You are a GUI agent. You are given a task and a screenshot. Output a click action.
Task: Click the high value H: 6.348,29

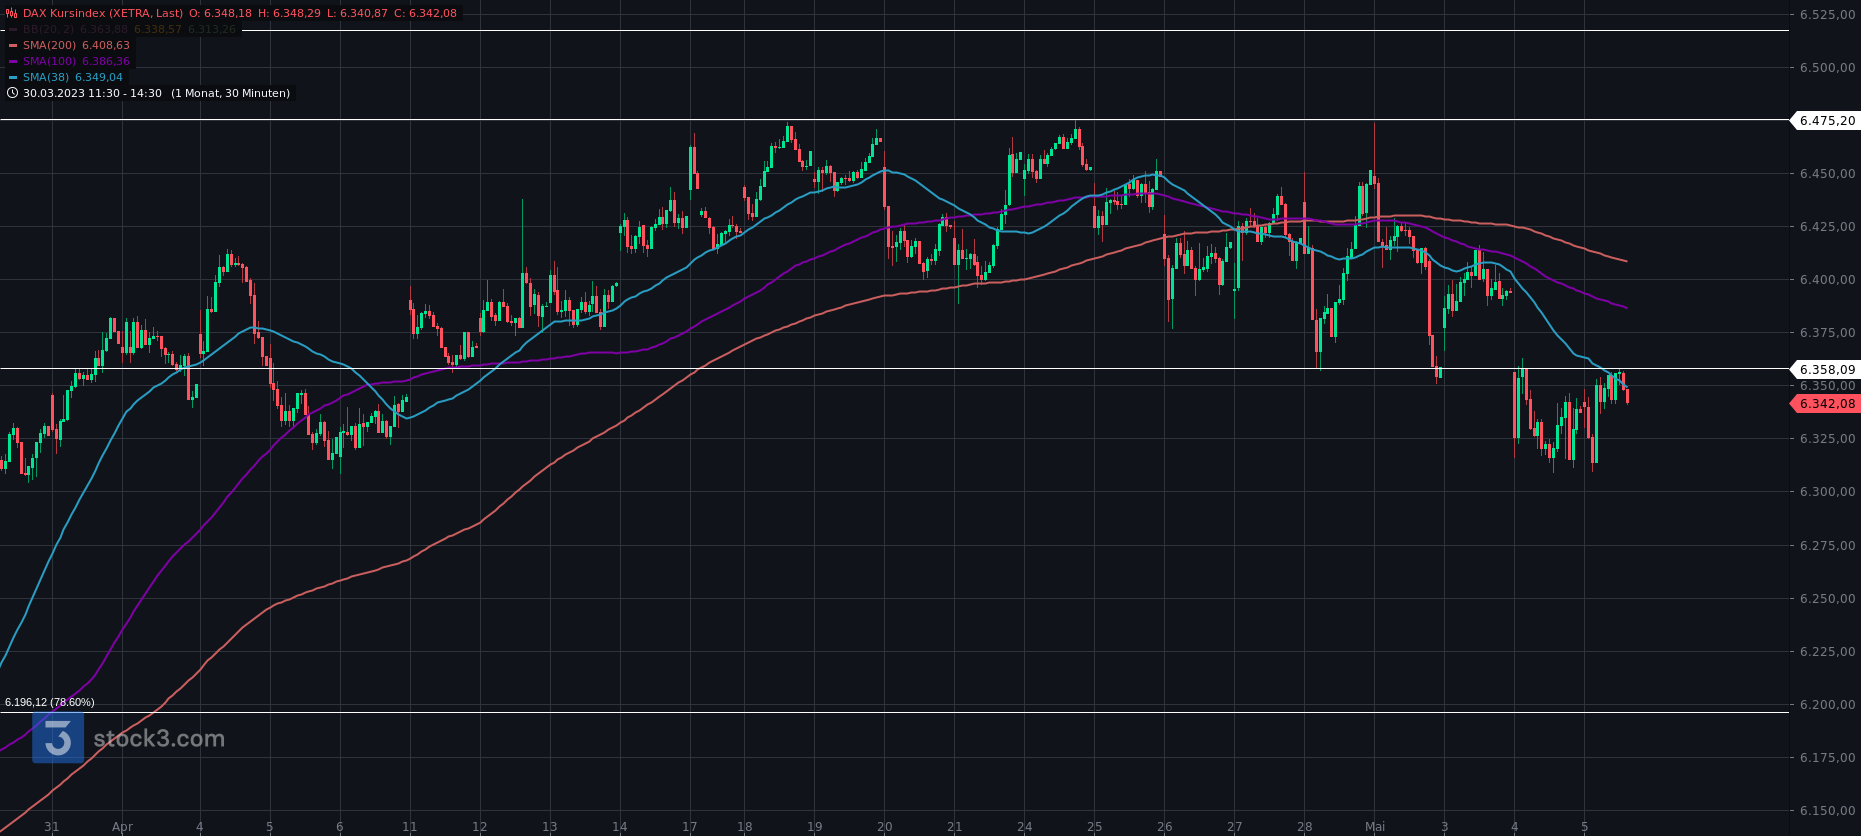(x=289, y=13)
